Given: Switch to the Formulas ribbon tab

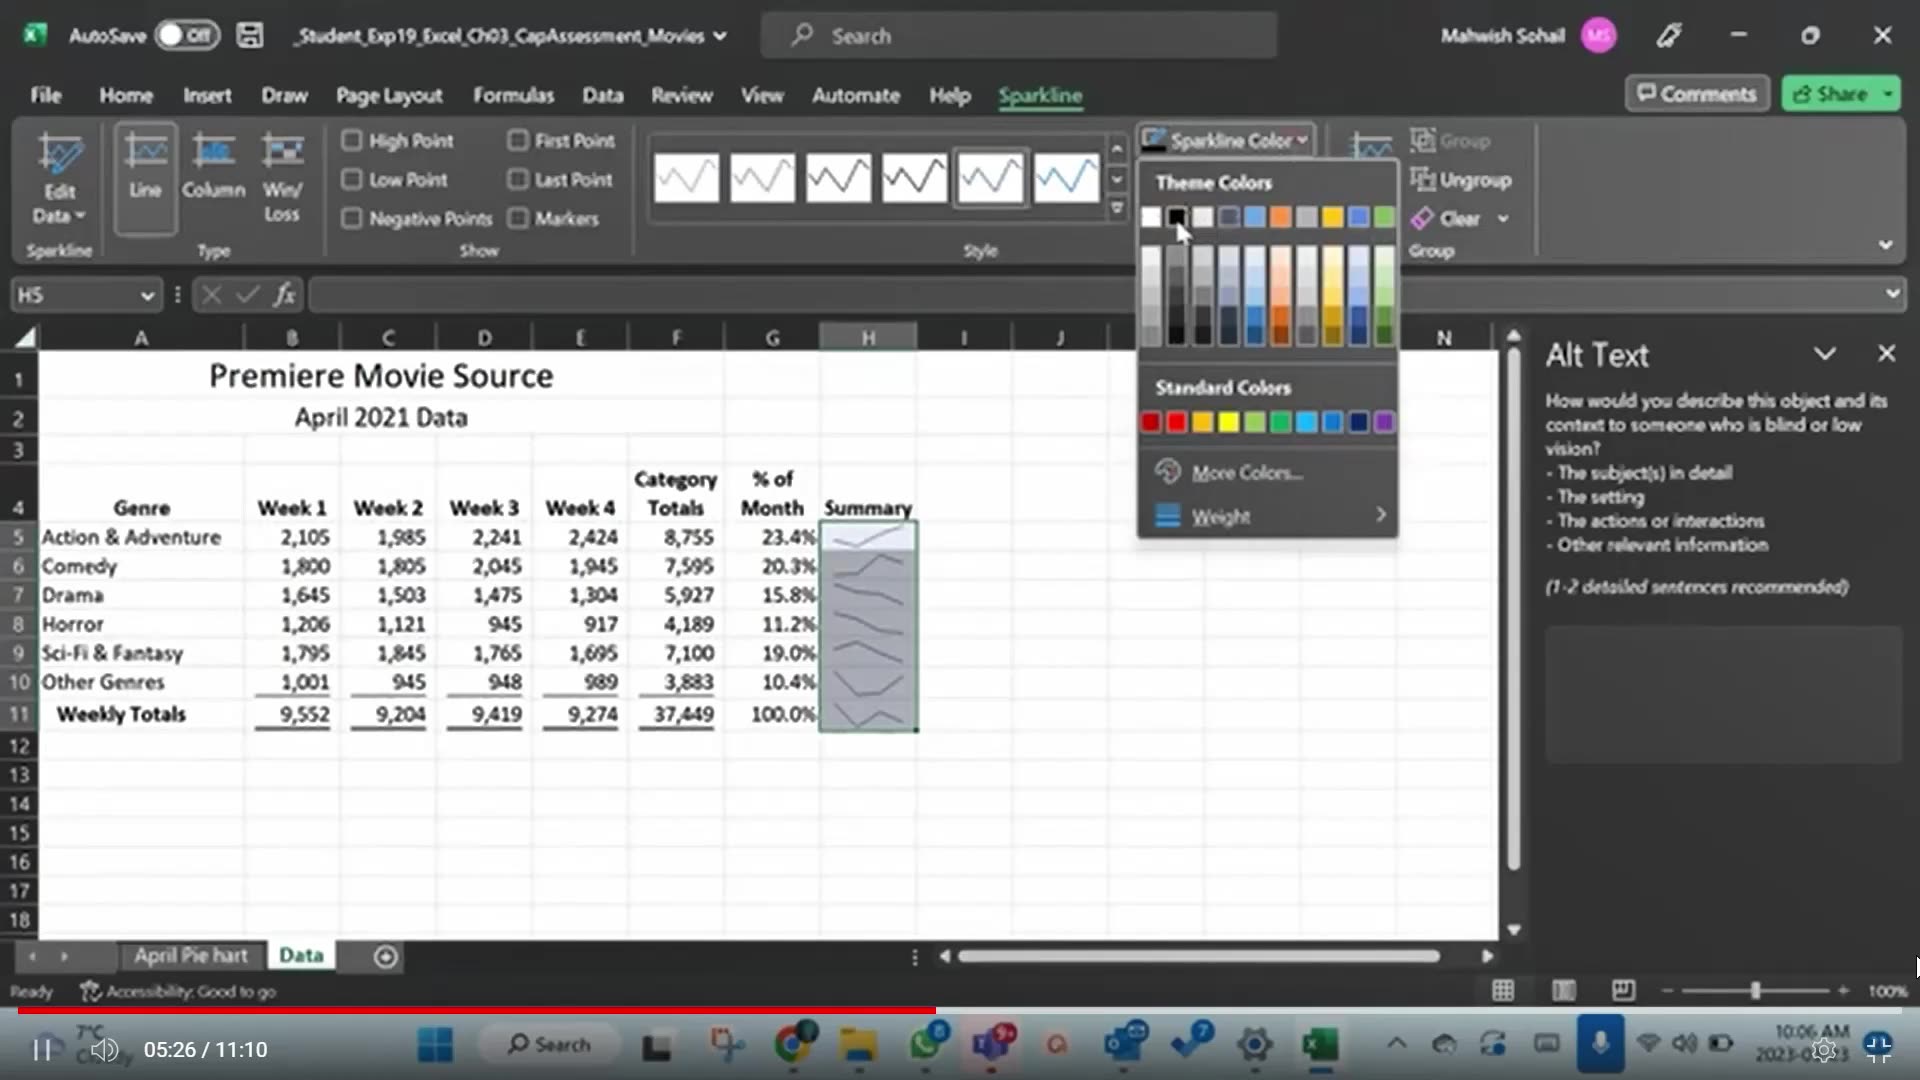Looking at the screenshot, I should (514, 95).
